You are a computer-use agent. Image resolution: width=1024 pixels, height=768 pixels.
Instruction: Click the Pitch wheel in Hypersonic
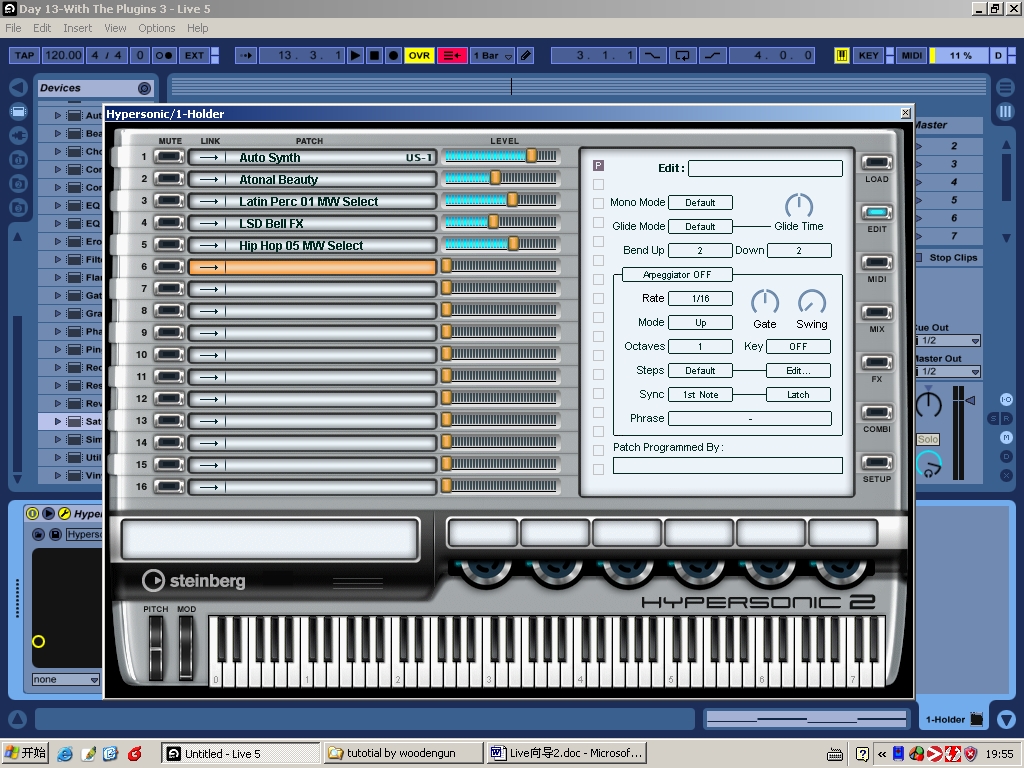(x=155, y=648)
